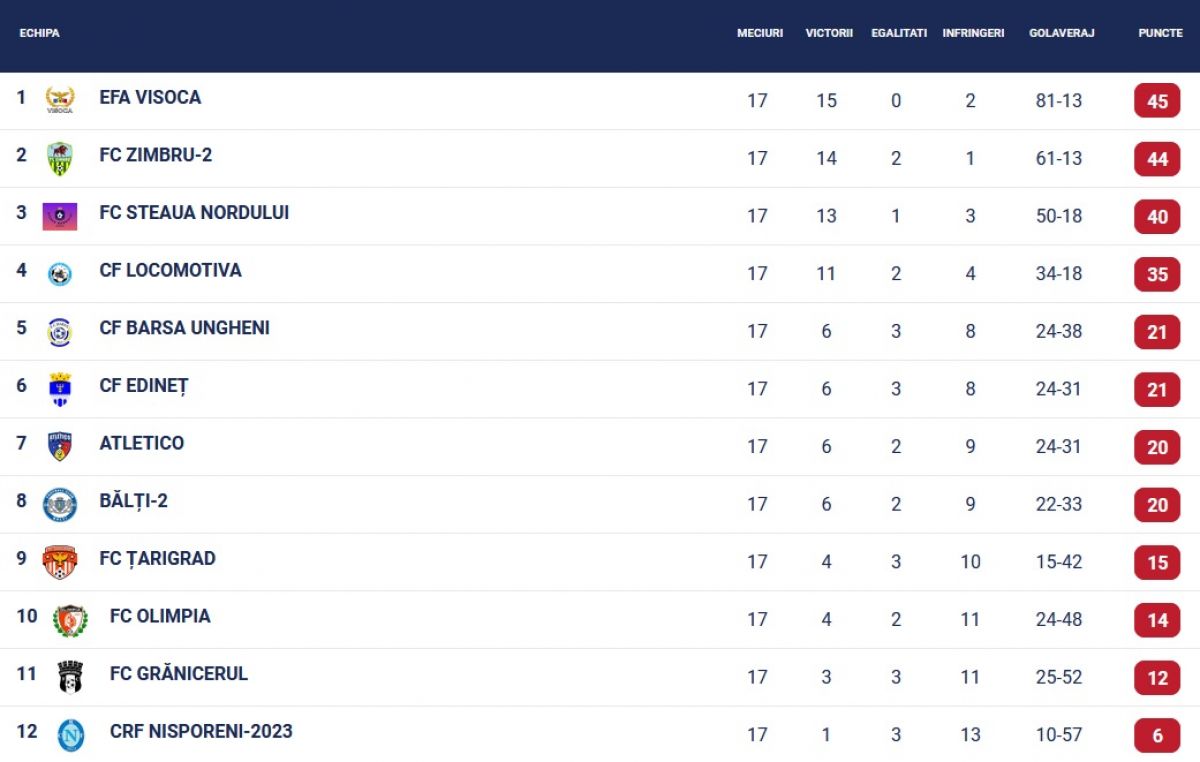
Task: Click the FC Țarigrad crest icon
Action: [x=60, y=562]
